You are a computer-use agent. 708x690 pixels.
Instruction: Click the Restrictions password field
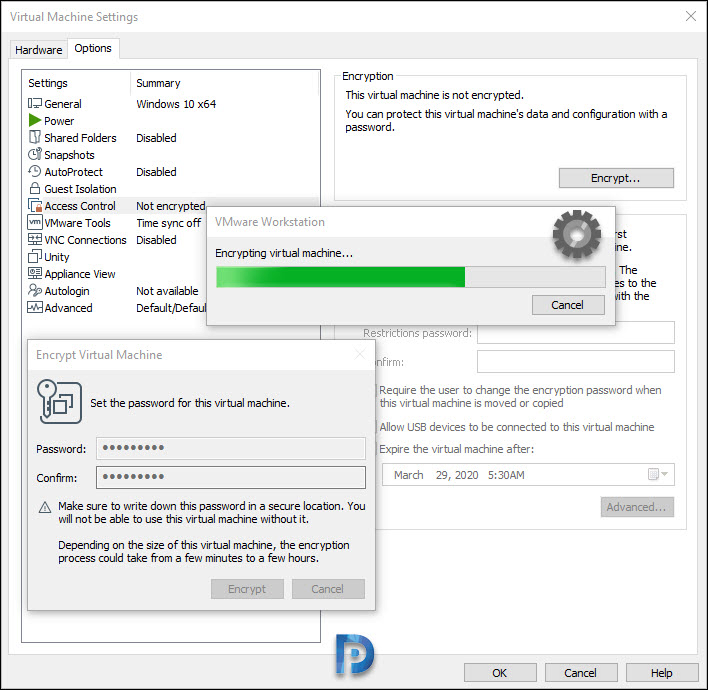pos(576,333)
